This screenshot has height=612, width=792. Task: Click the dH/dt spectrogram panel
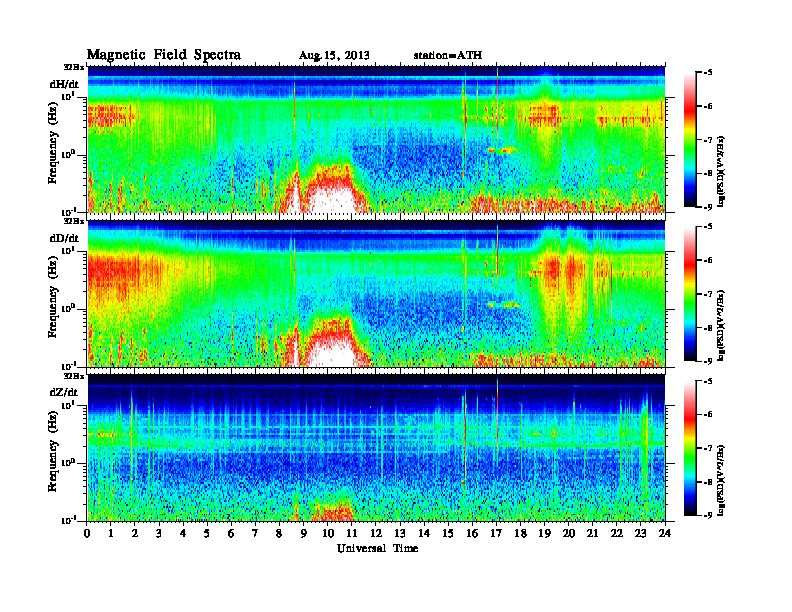(376, 139)
